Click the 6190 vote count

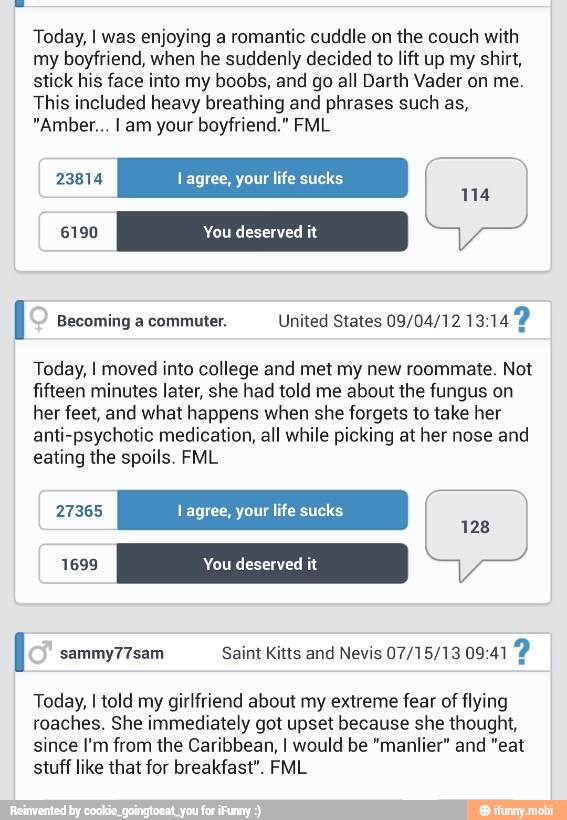point(78,231)
